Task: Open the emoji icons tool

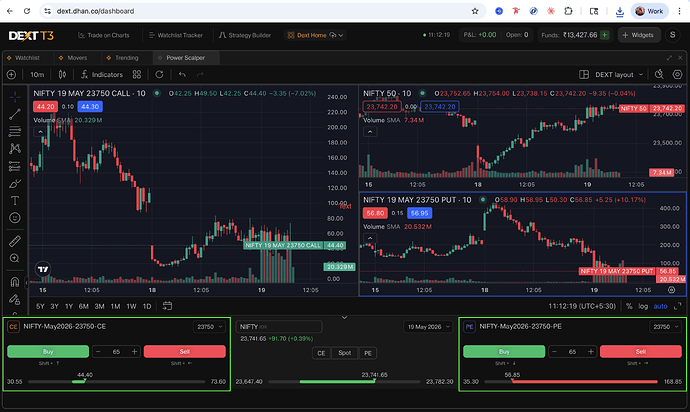Action: point(15,218)
